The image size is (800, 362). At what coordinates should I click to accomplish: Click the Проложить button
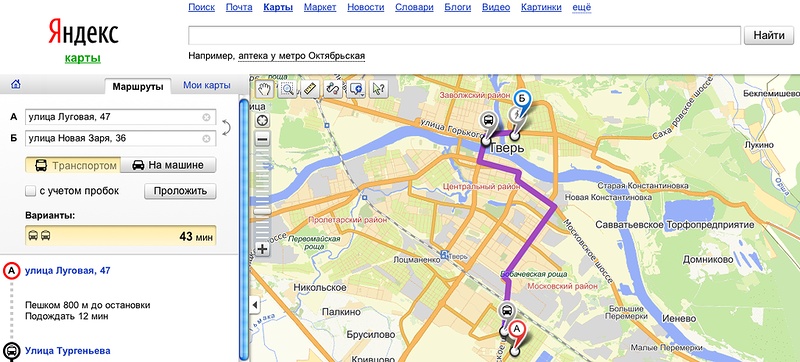pos(180,191)
